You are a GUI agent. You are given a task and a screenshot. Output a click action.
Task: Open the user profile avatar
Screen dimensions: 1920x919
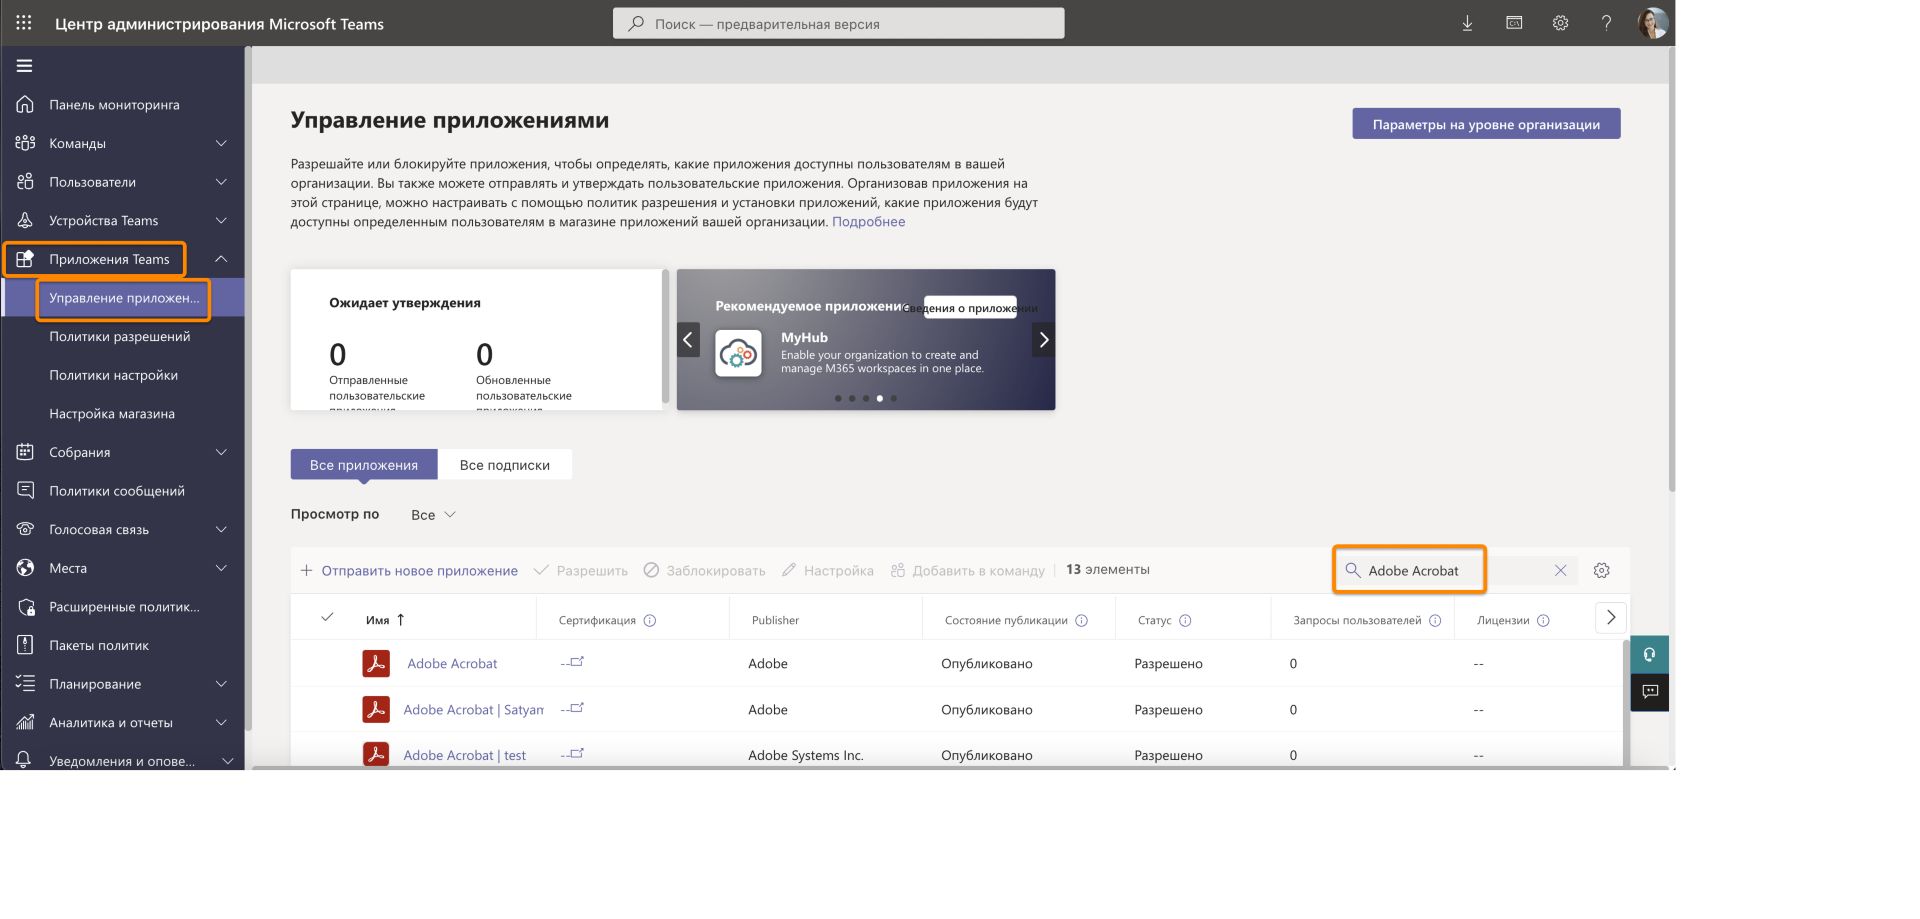(x=1652, y=23)
